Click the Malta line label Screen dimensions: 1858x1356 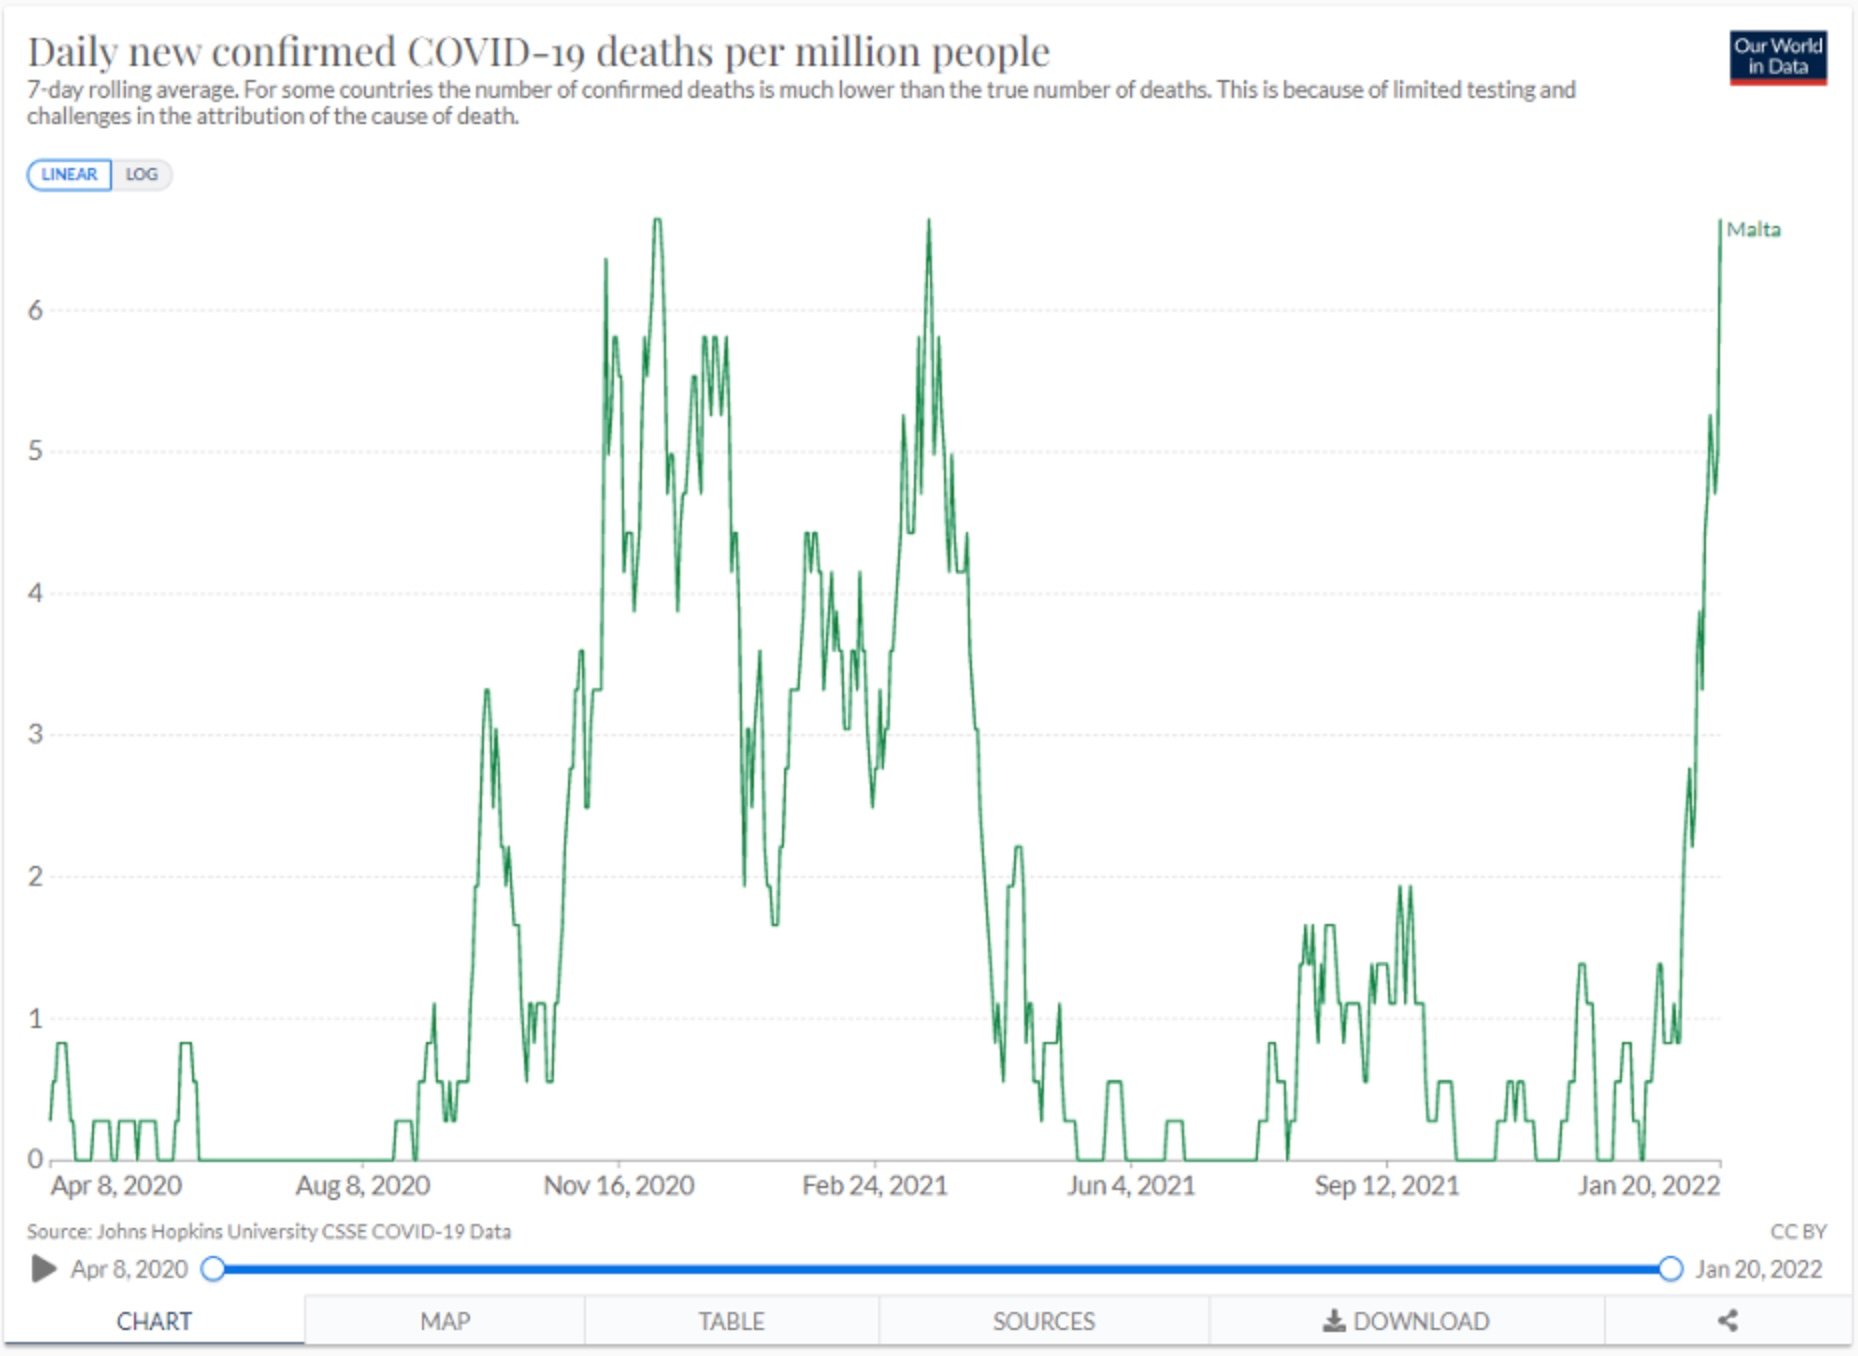click(x=1753, y=230)
